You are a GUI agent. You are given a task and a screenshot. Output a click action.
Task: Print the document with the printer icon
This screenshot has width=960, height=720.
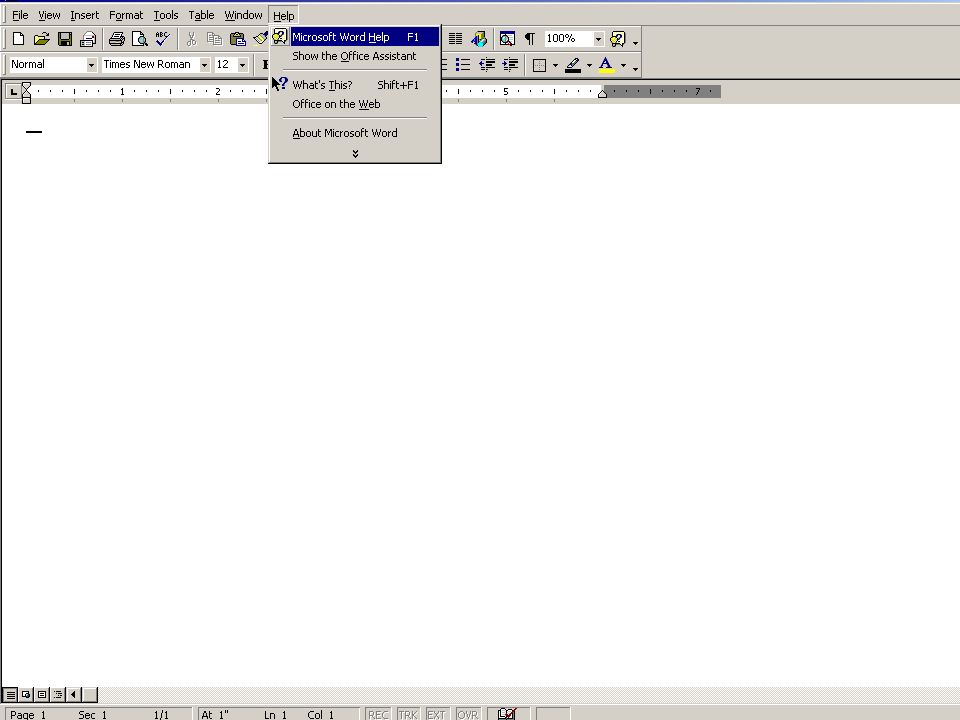click(x=116, y=39)
